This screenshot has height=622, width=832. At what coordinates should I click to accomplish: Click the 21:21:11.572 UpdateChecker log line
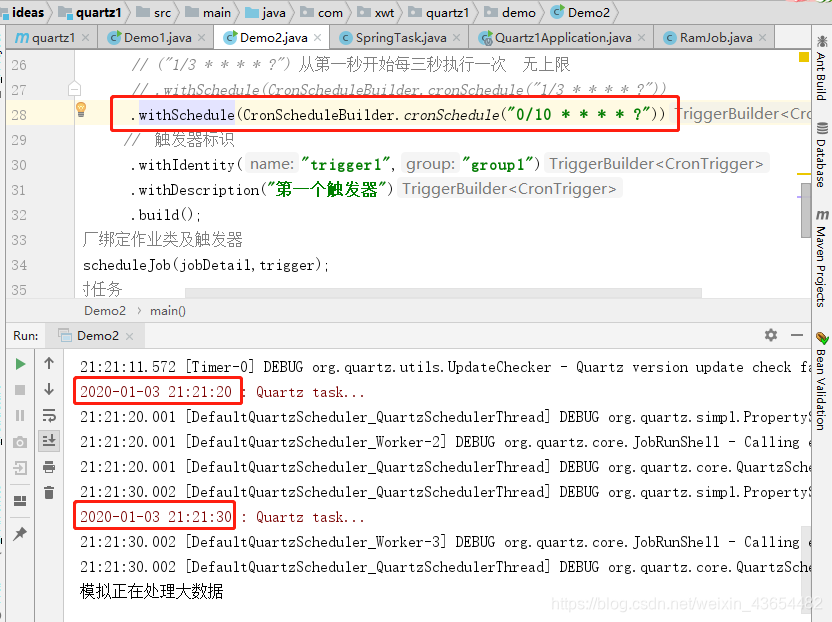tap(445, 367)
